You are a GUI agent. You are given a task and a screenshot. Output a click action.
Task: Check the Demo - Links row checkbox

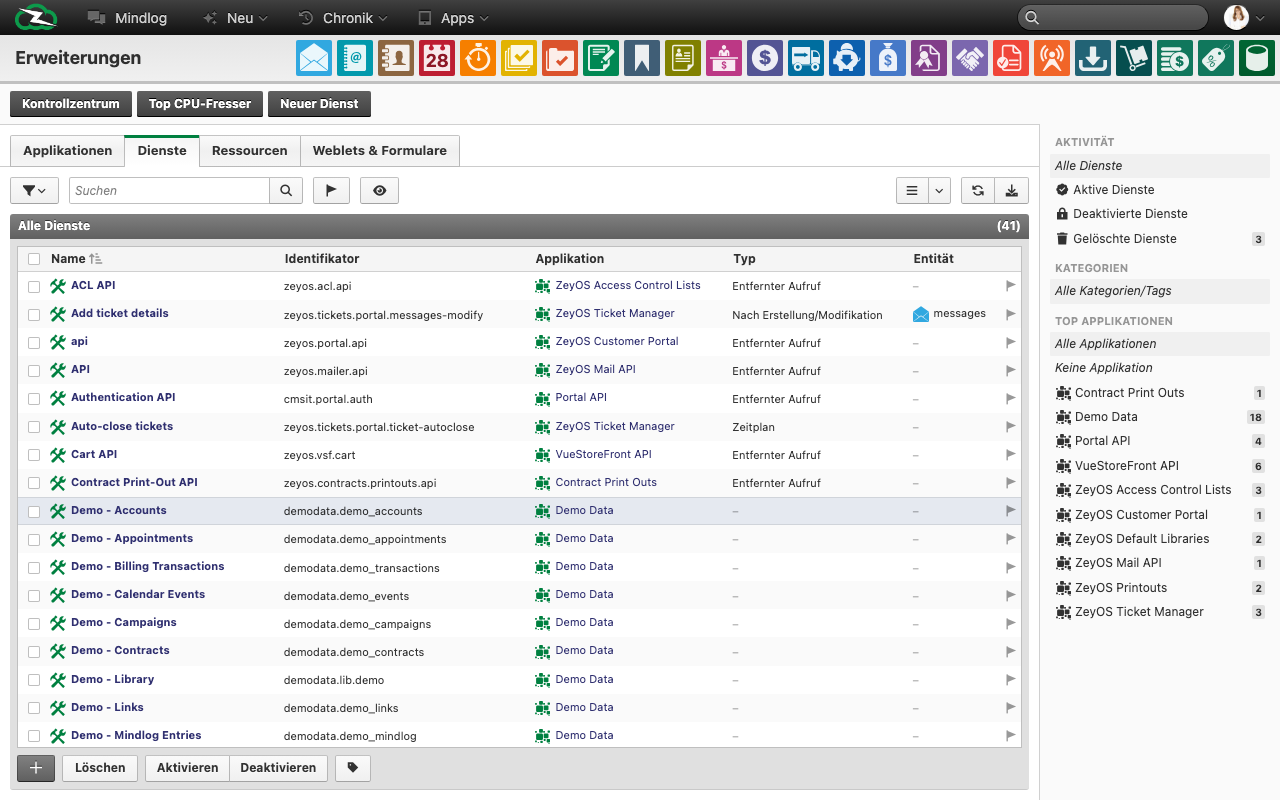(x=34, y=708)
